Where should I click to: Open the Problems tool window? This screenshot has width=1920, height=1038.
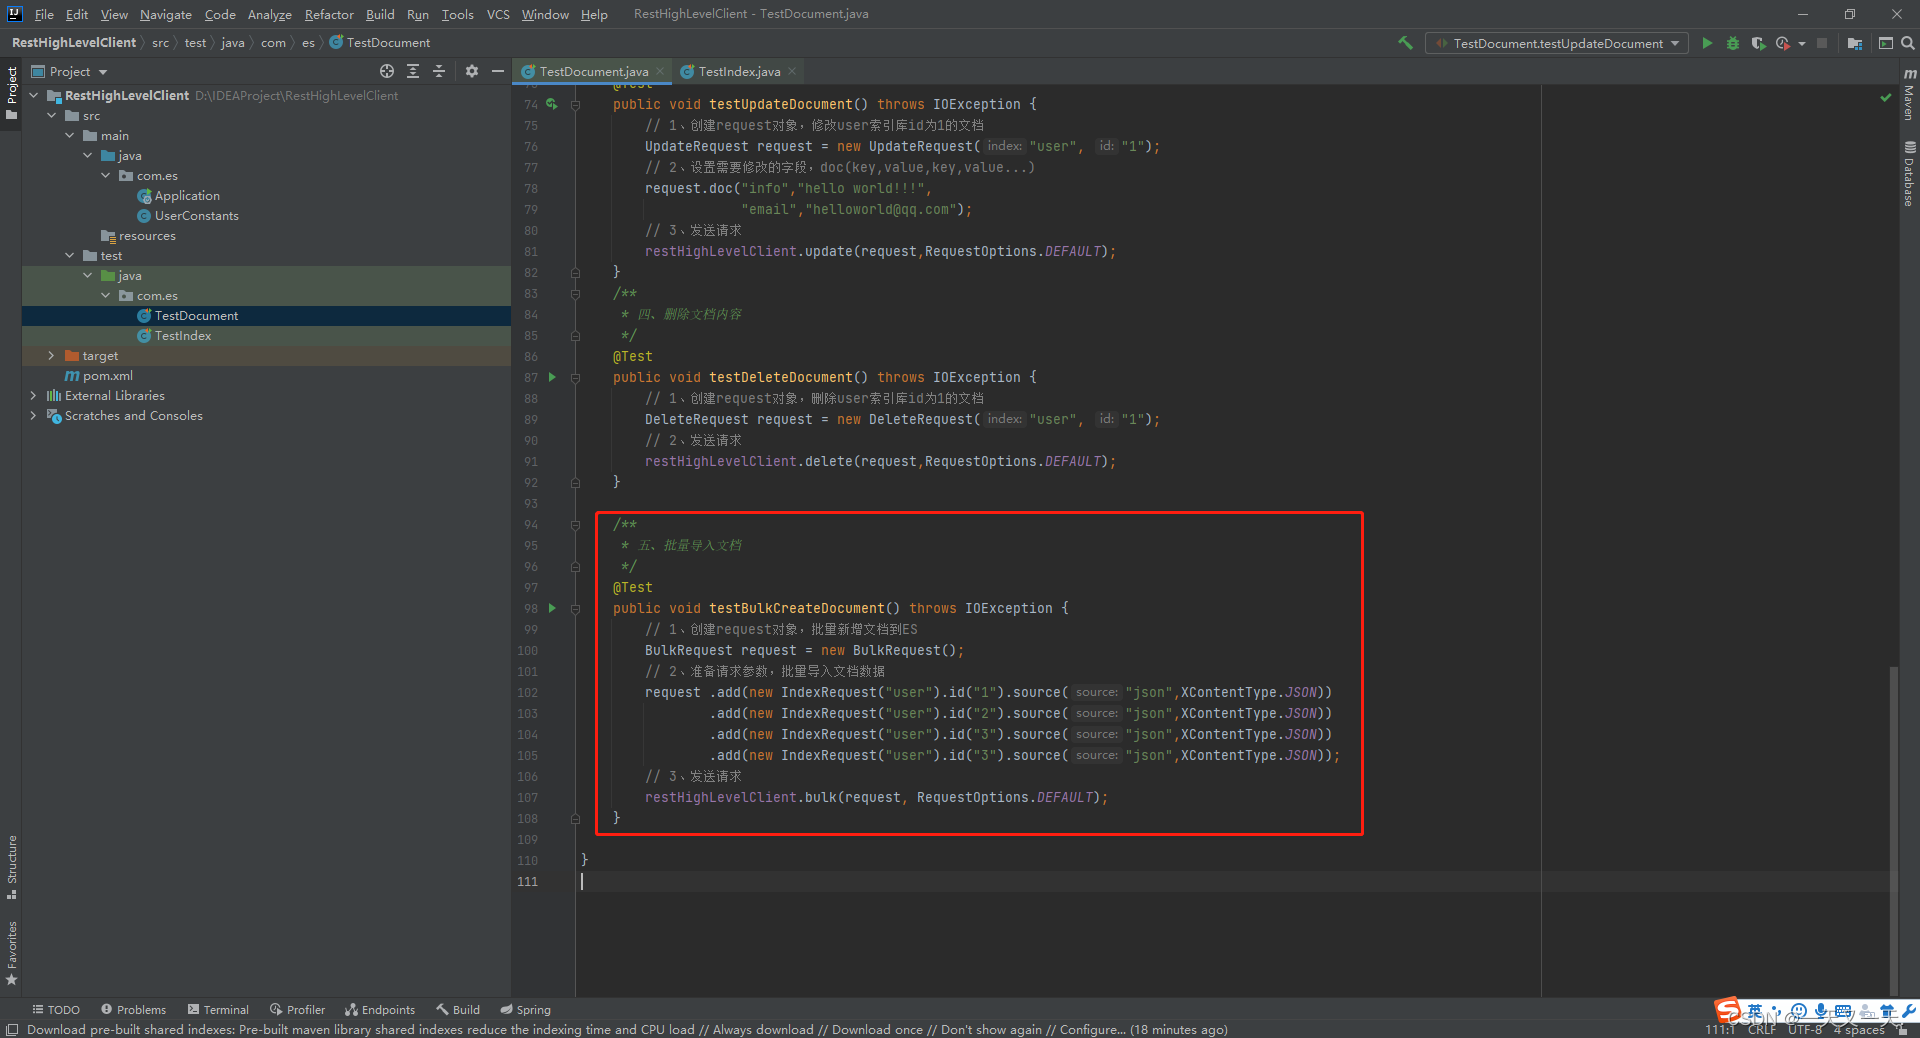pyautogui.click(x=134, y=1010)
